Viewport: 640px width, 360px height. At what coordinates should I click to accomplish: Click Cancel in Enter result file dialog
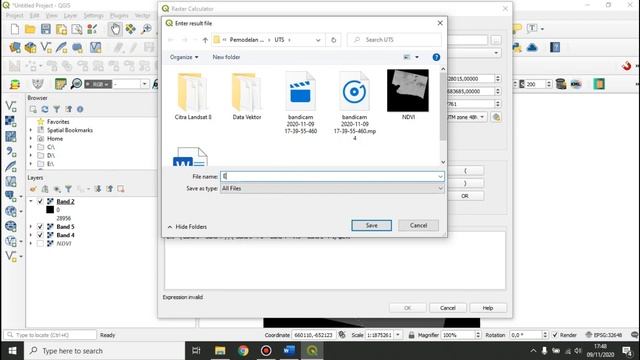click(x=418, y=225)
